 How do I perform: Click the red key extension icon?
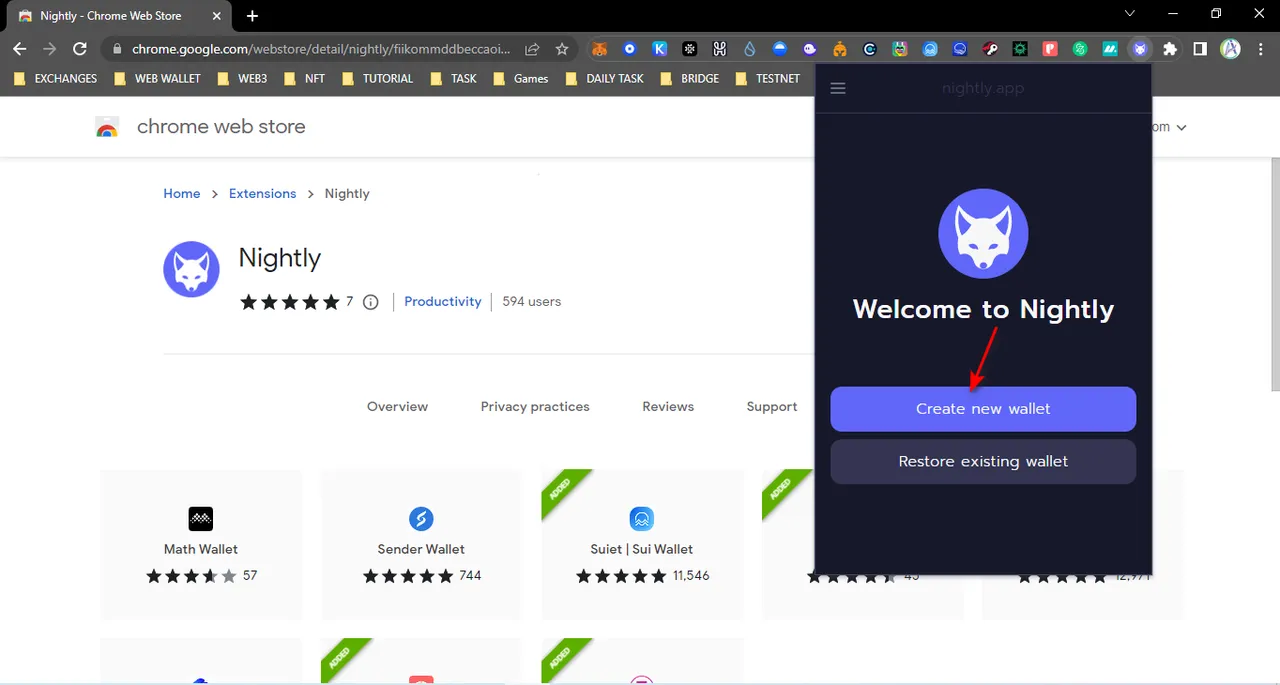pyautogui.click(x=990, y=49)
